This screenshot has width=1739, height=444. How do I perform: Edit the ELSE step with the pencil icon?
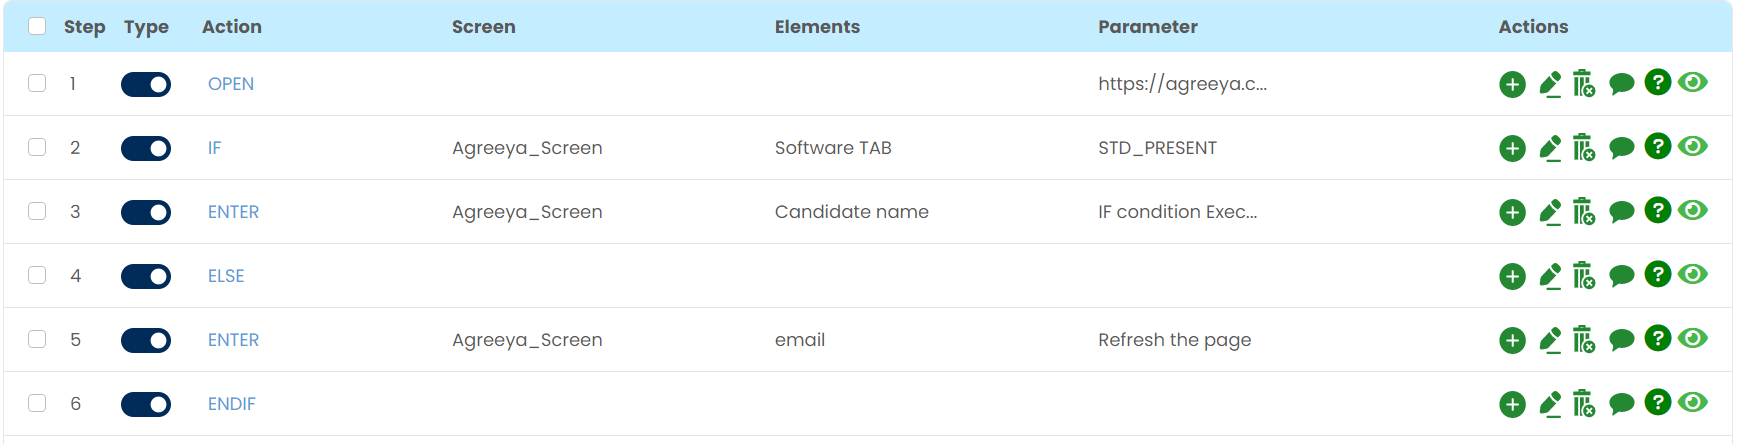(1550, 276)
